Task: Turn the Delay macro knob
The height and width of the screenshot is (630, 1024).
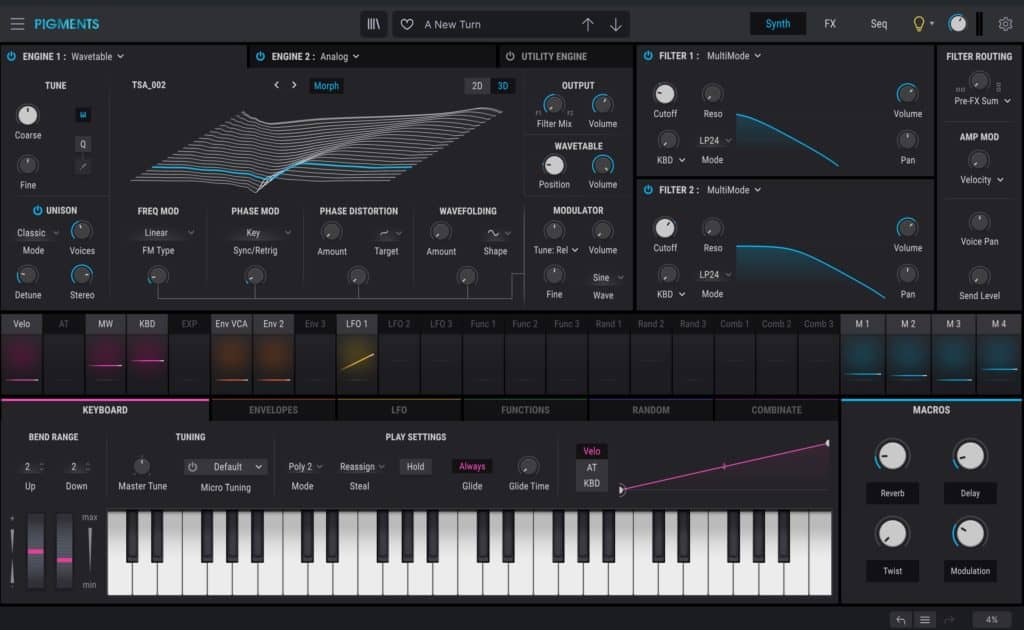Action: coord(970,456)
